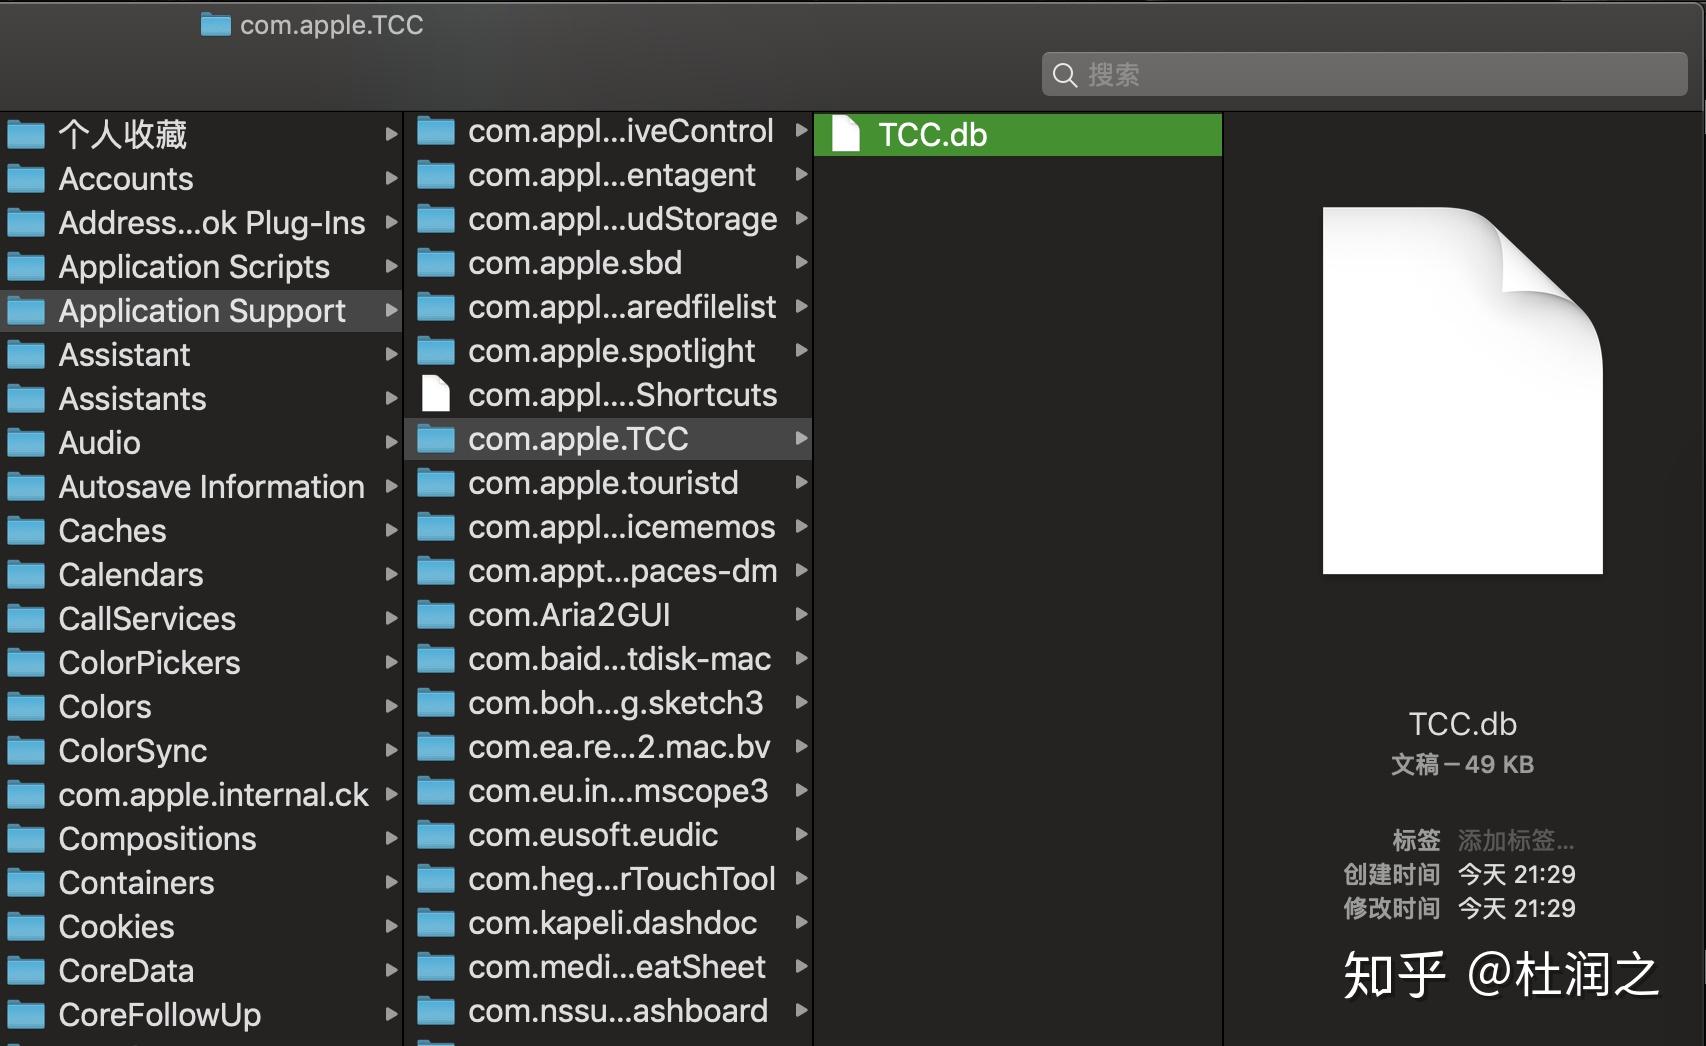Open the Colors folder row
1706x1046 pixels.
coord(201,706)
